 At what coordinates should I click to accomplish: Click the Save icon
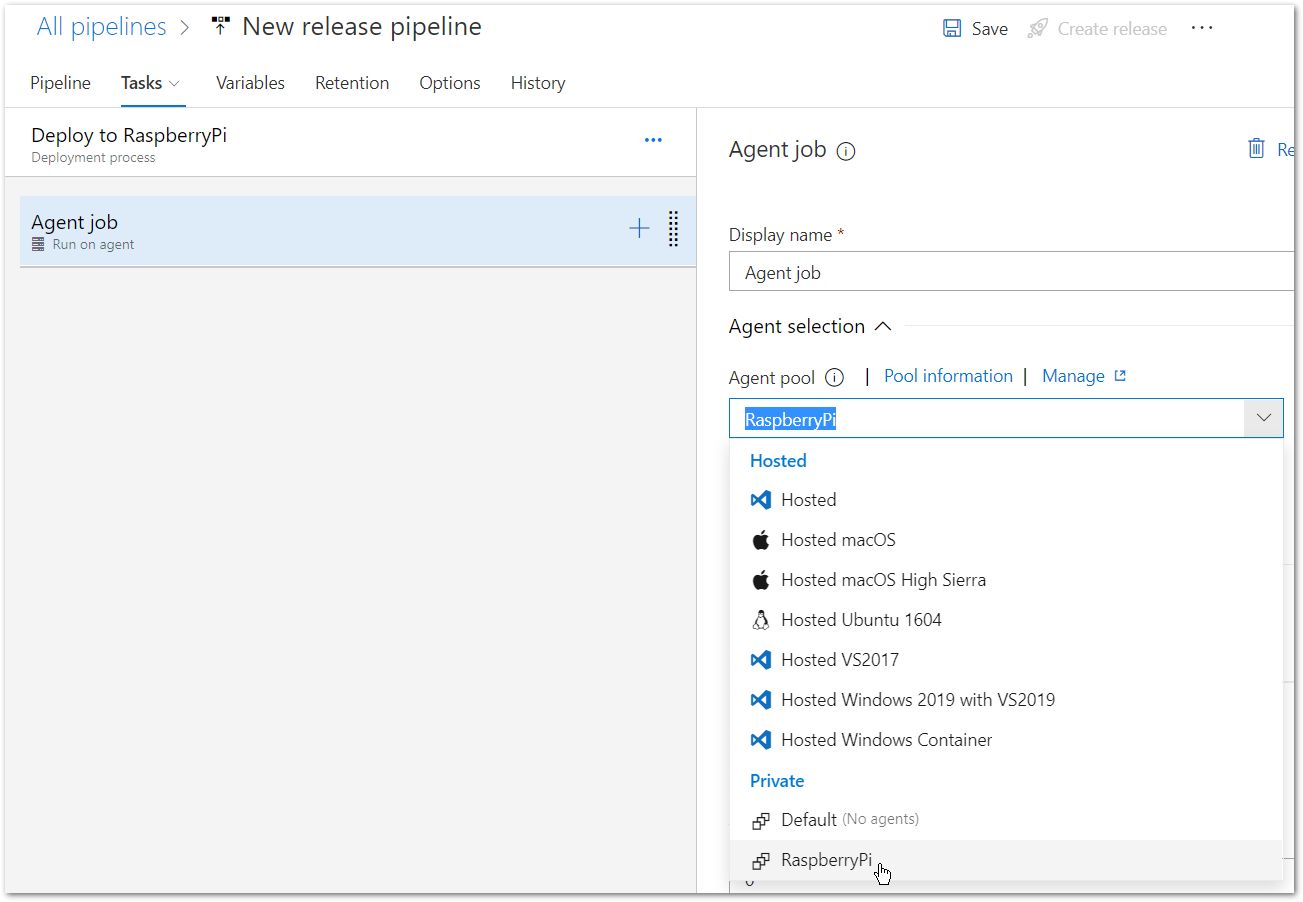click(x=950, y=28)
